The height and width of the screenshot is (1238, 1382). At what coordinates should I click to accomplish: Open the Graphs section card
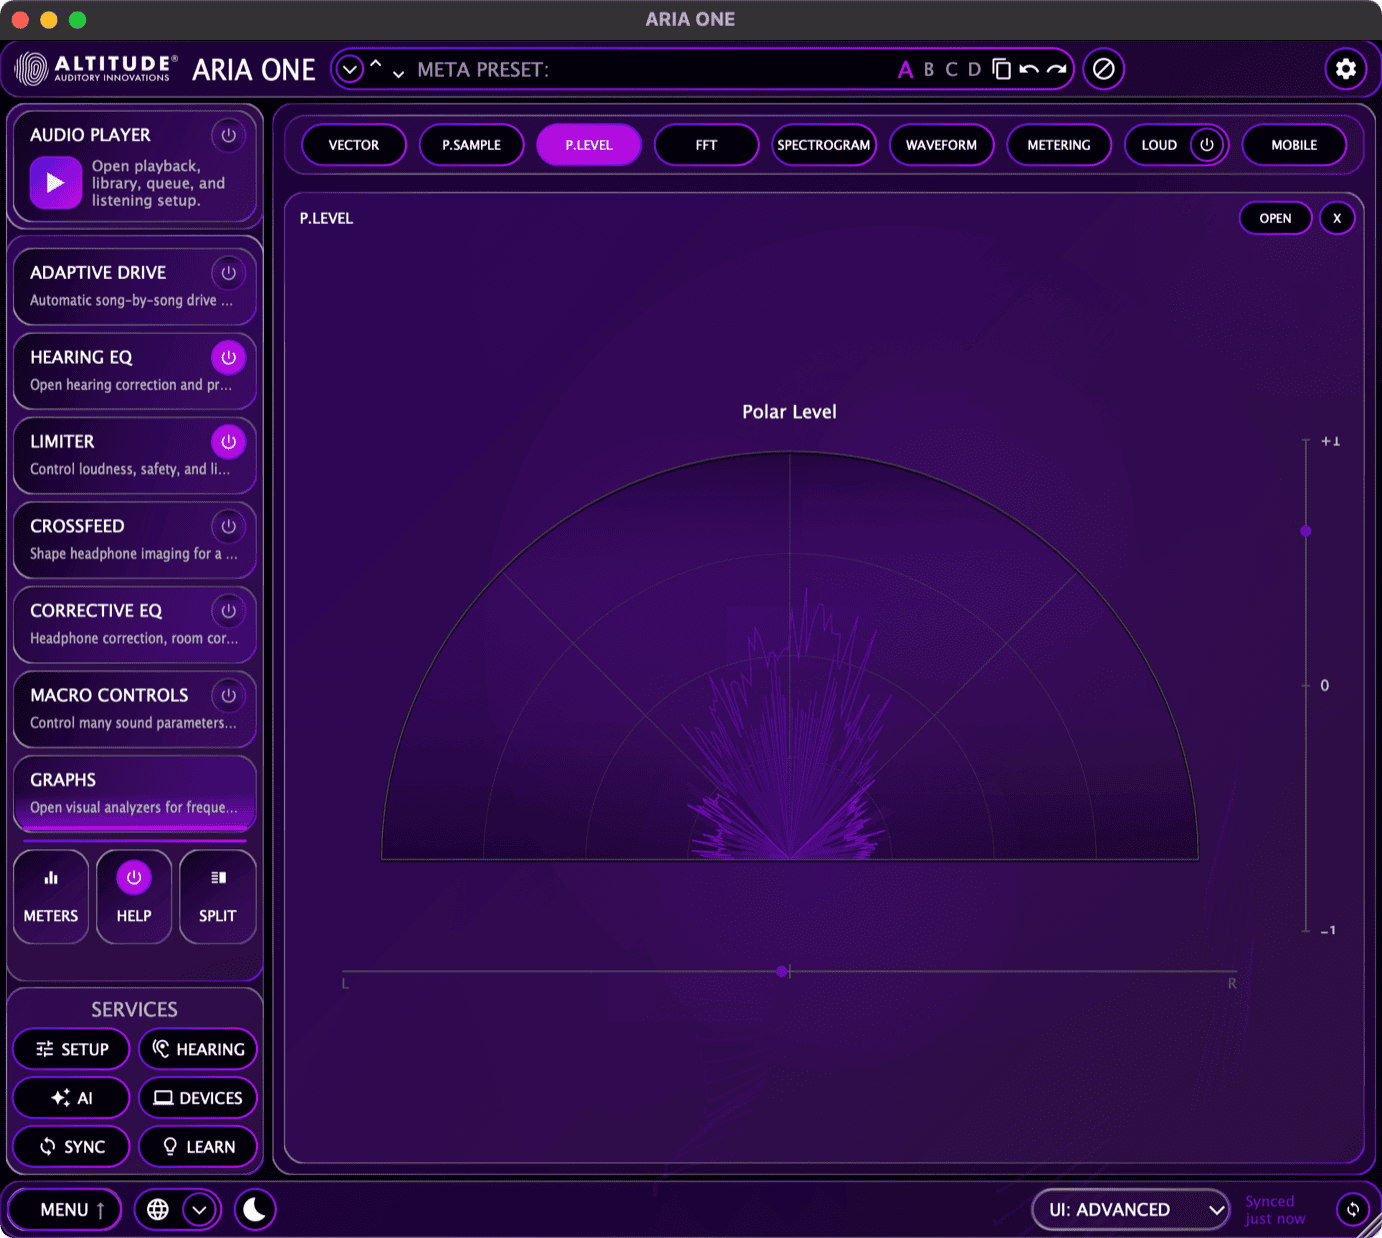point(135,793)
